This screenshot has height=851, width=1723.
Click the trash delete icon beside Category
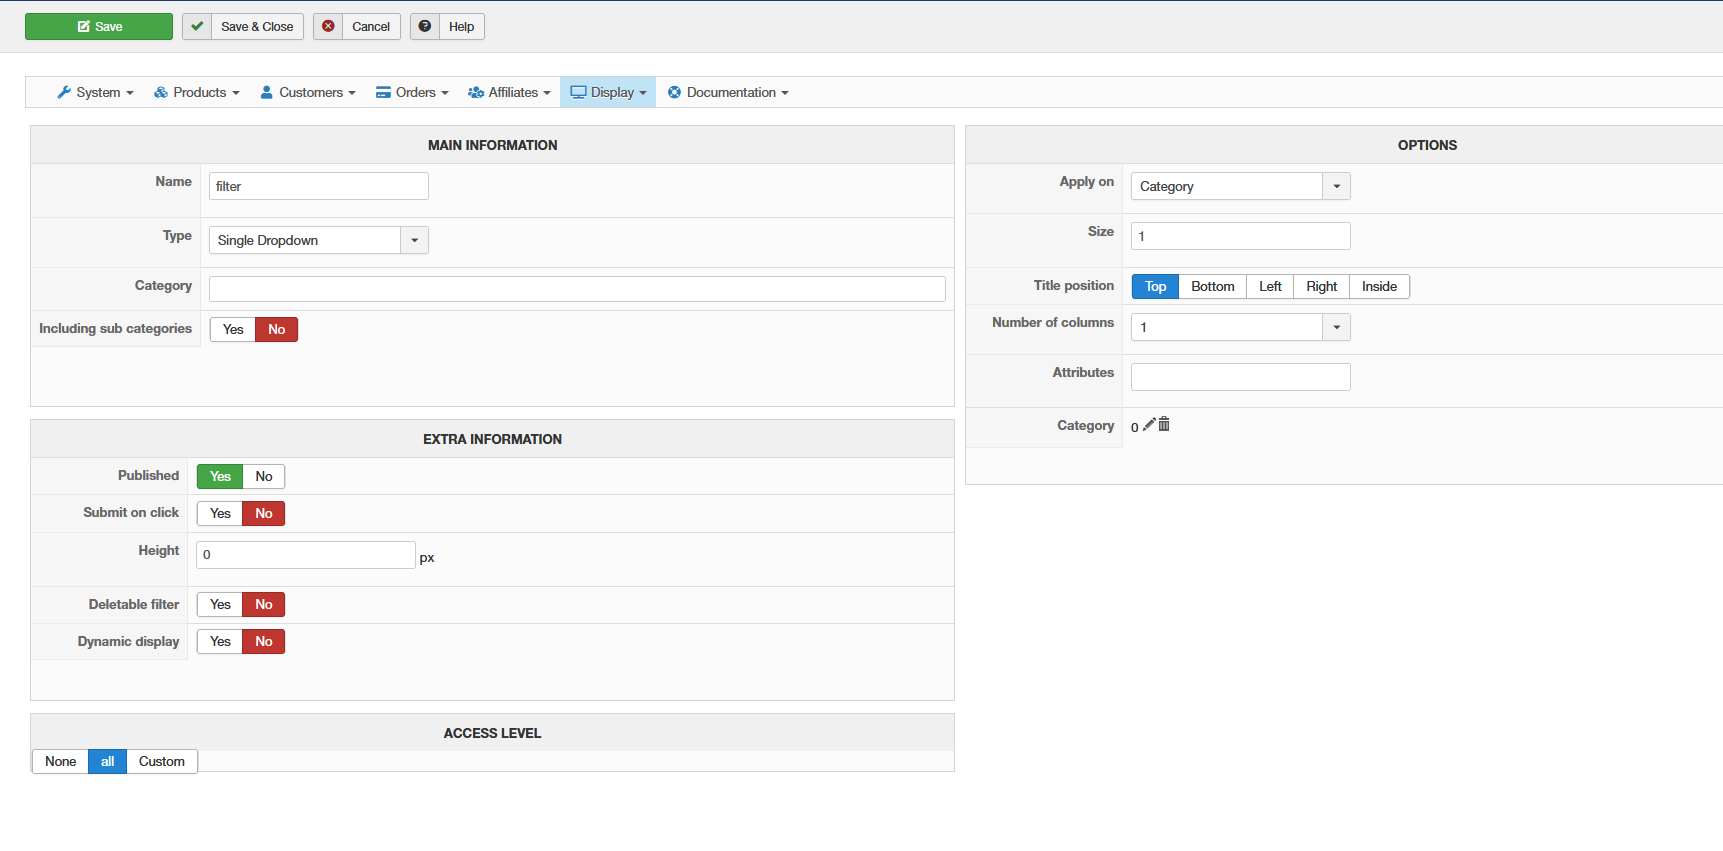pos(1164,425)
